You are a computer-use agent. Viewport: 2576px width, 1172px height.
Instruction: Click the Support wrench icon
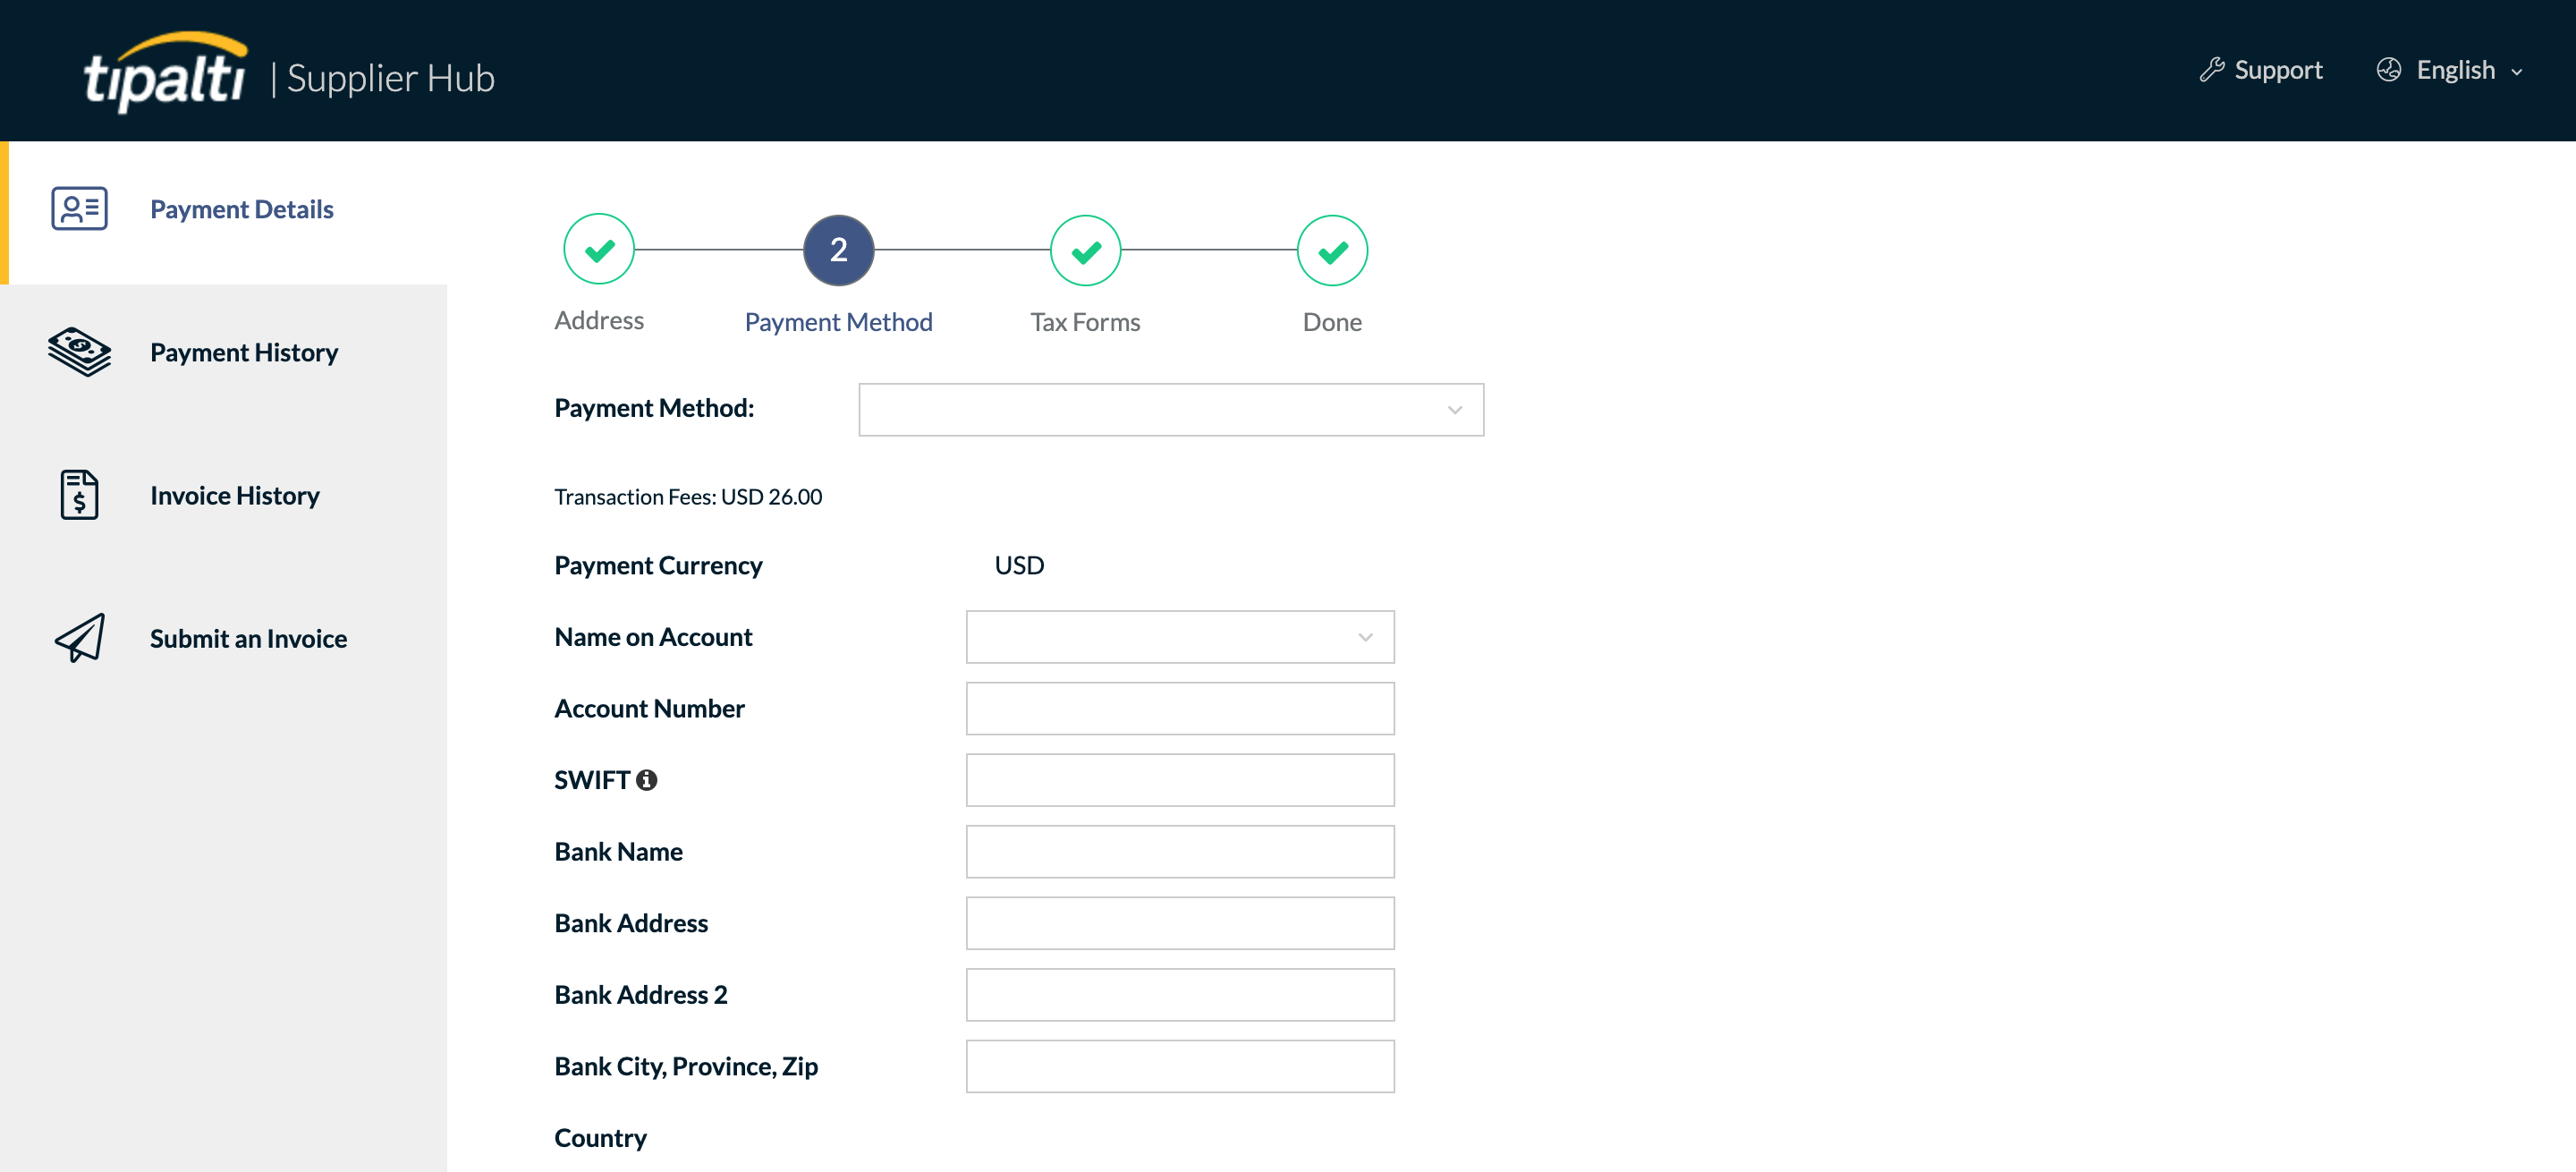point(2211,70)
